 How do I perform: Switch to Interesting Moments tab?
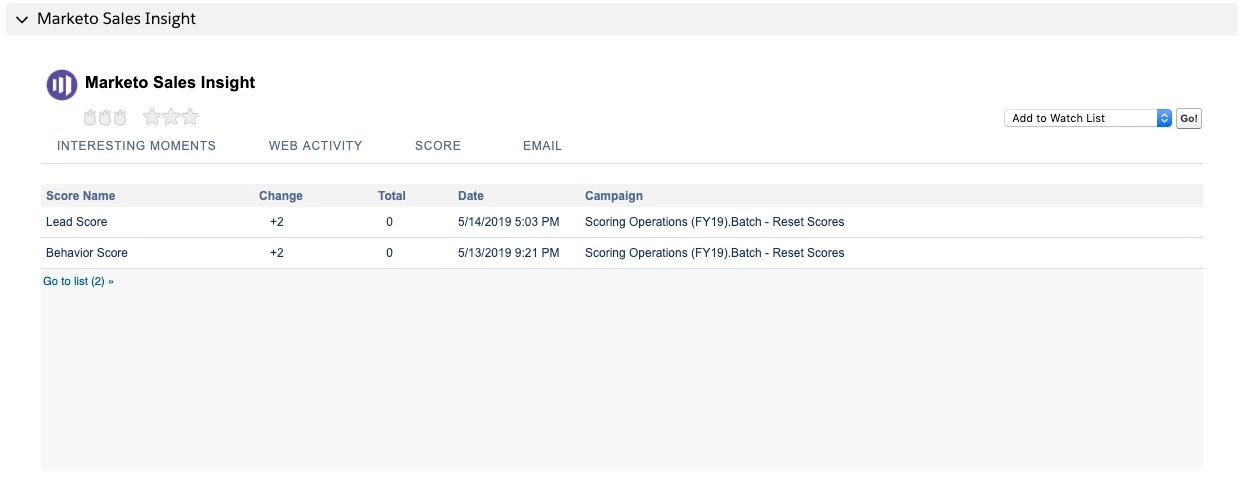[136, 146]
